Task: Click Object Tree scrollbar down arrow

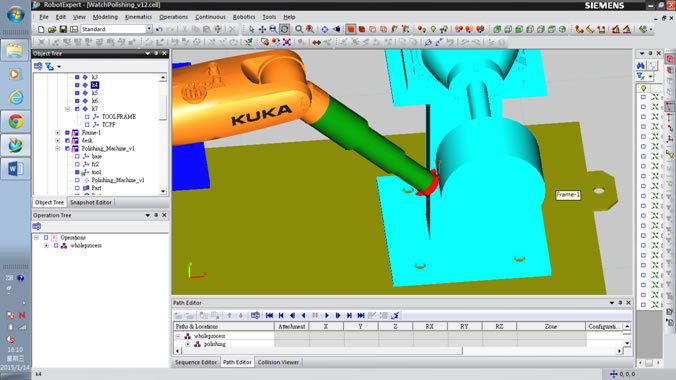Action: [163, 191]
